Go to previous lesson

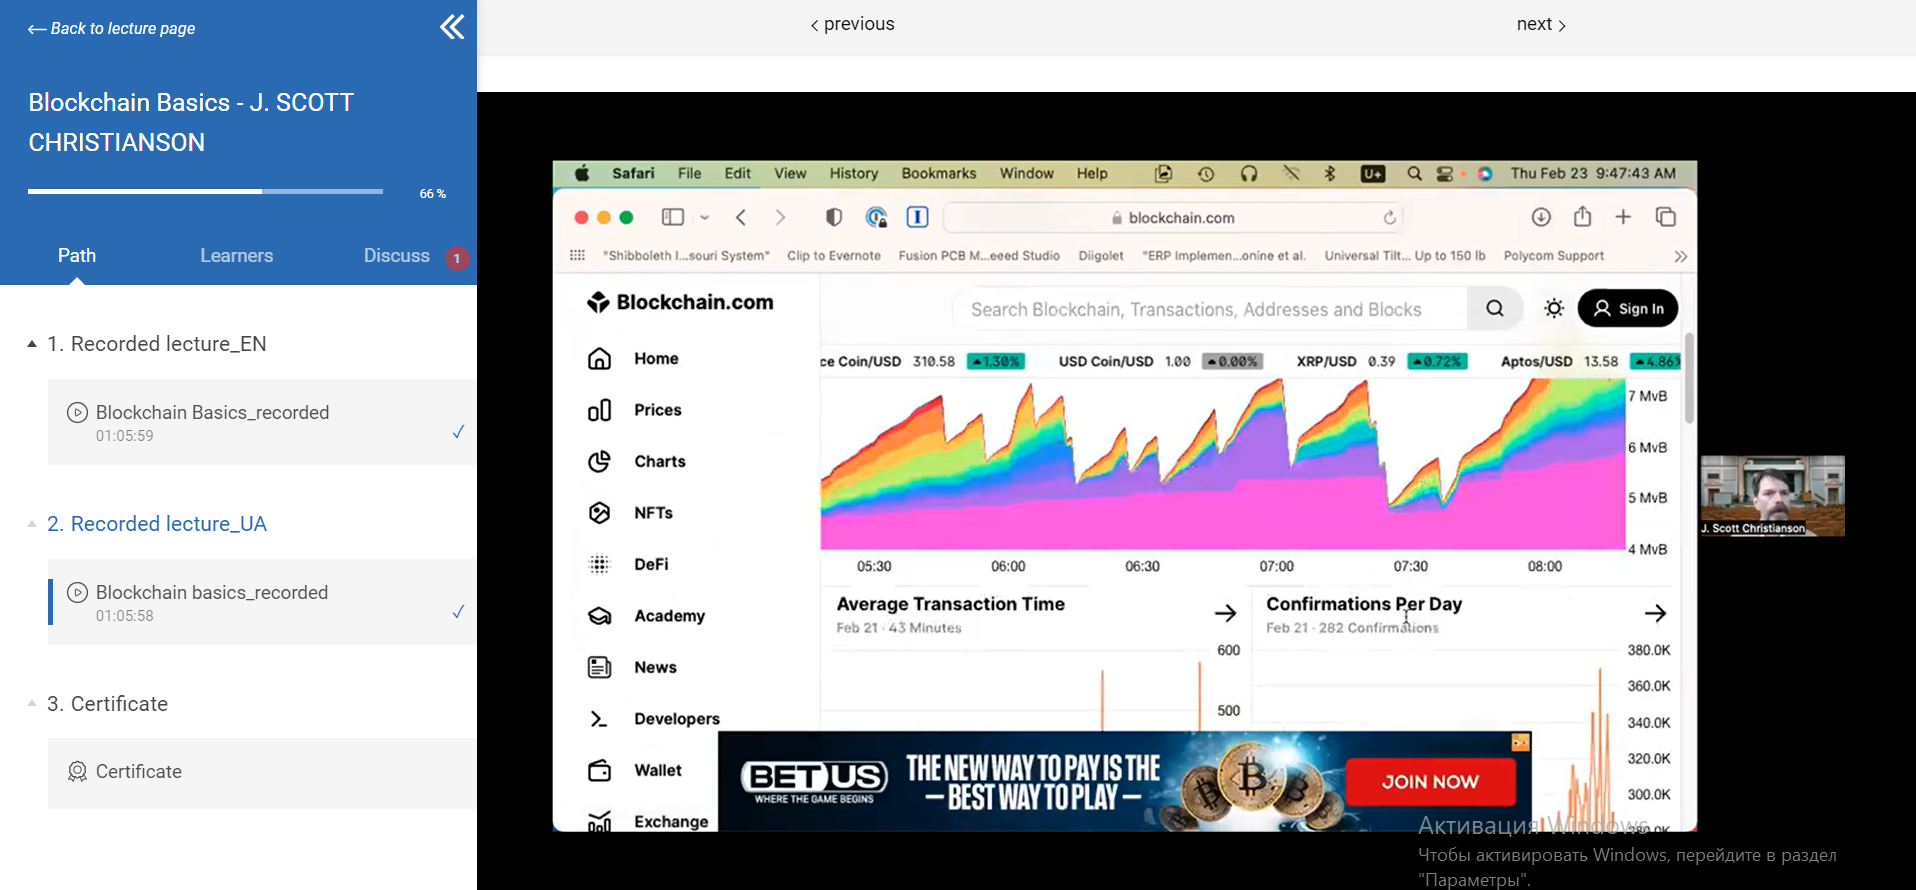click(x=852, y=24)
